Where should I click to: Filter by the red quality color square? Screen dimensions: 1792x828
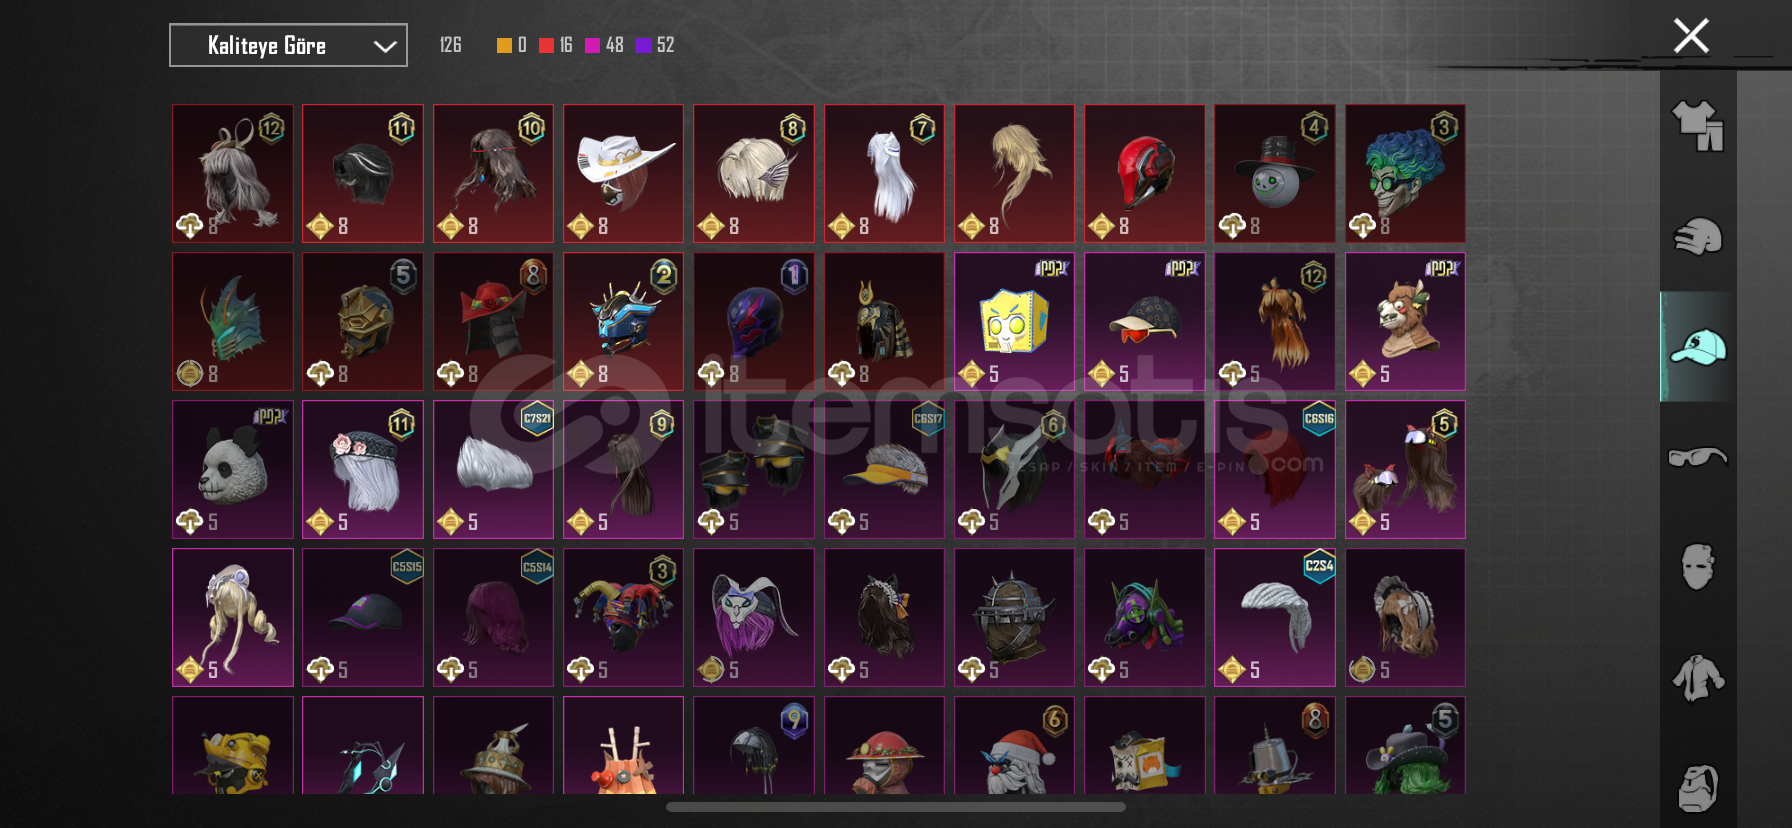coord(546,45)
